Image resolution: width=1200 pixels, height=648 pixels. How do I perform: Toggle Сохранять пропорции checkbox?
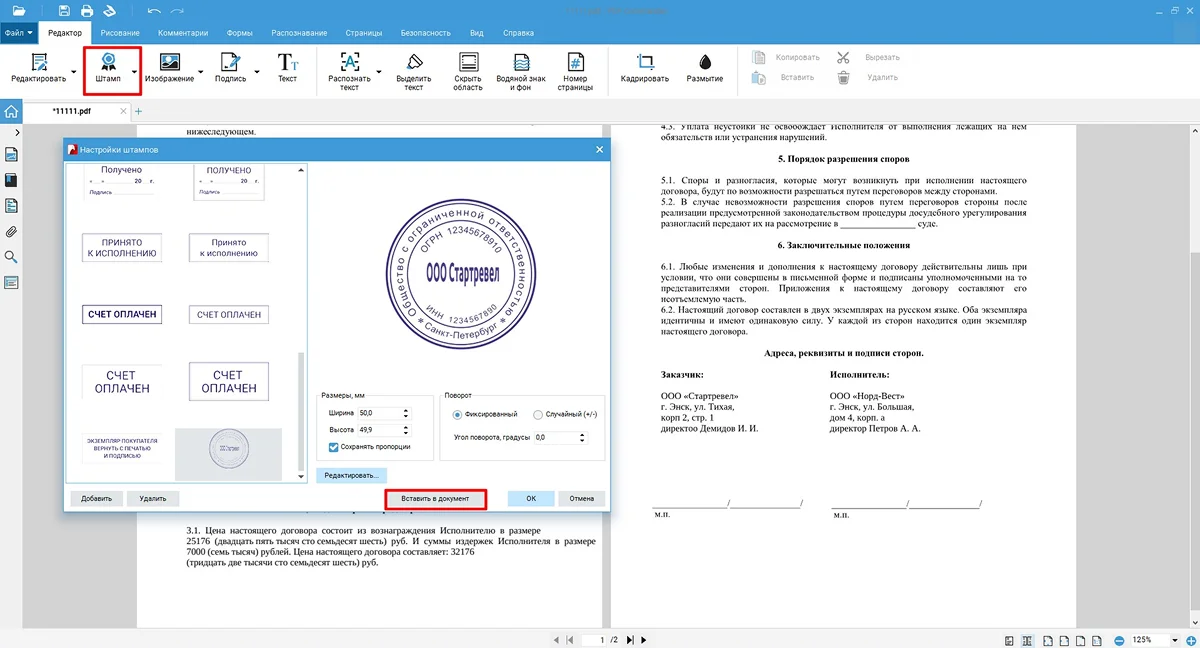(334, 447)
